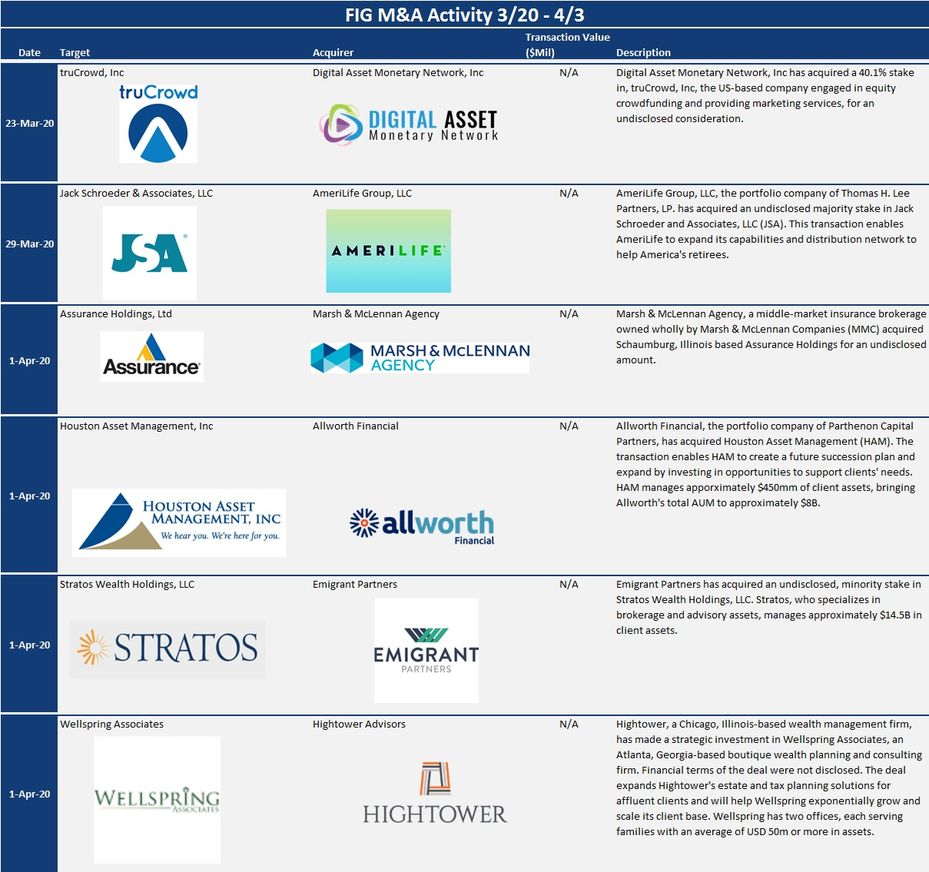Select the Emigrant Partners logo
The width and height of the screenshot is (929, 872).
pyautogui.click(x=427, y=650)
